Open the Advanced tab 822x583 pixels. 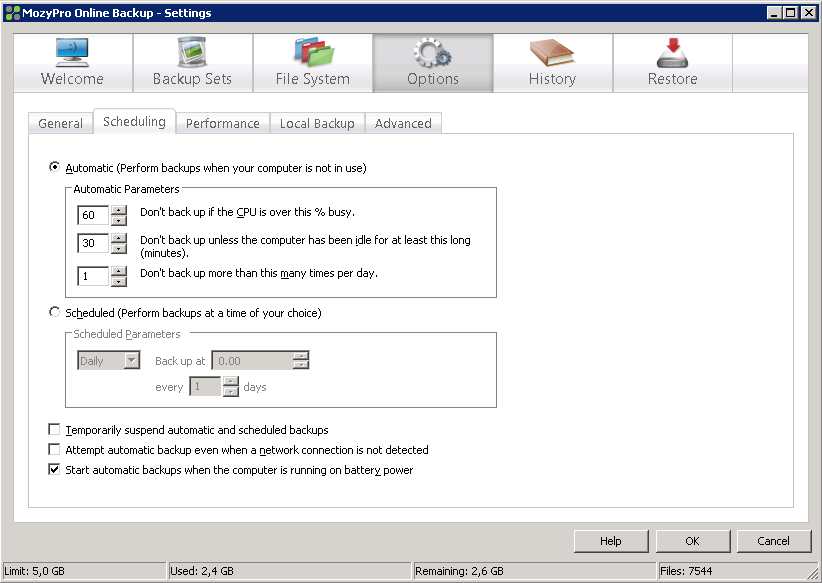click(403, 123)
